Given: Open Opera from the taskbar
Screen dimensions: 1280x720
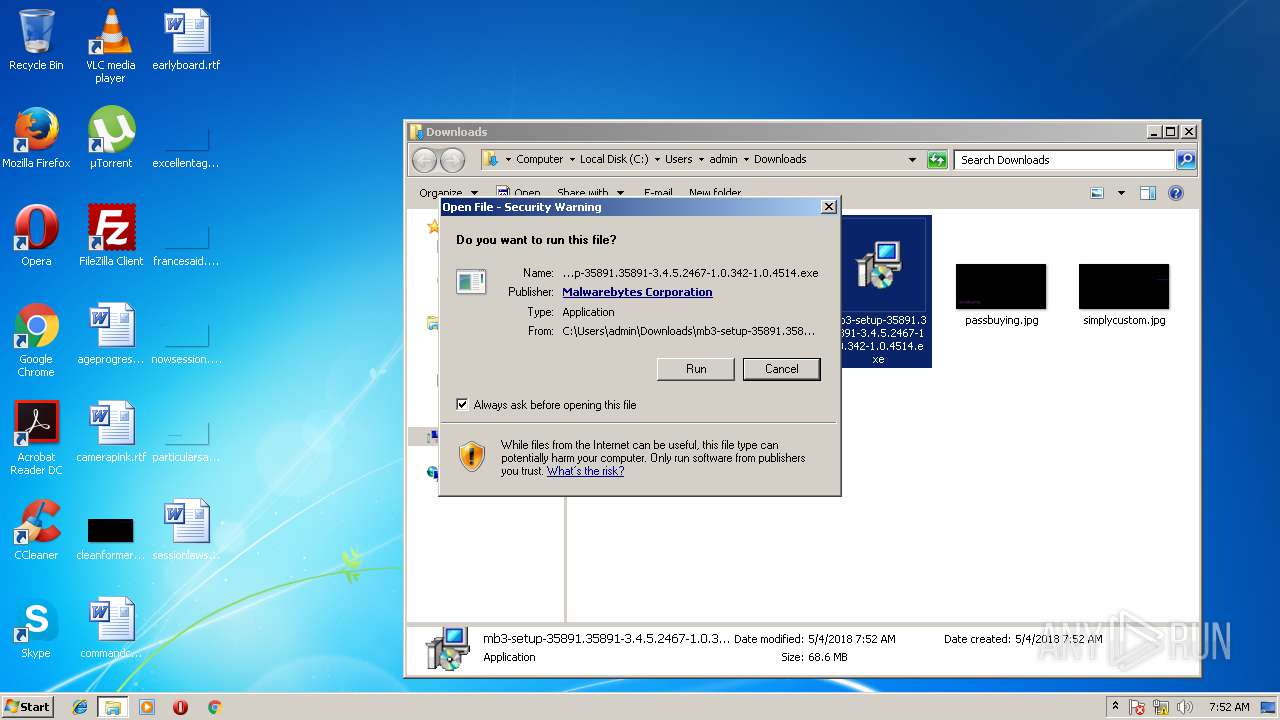Looking at the screenshot, I should [180, 707].
